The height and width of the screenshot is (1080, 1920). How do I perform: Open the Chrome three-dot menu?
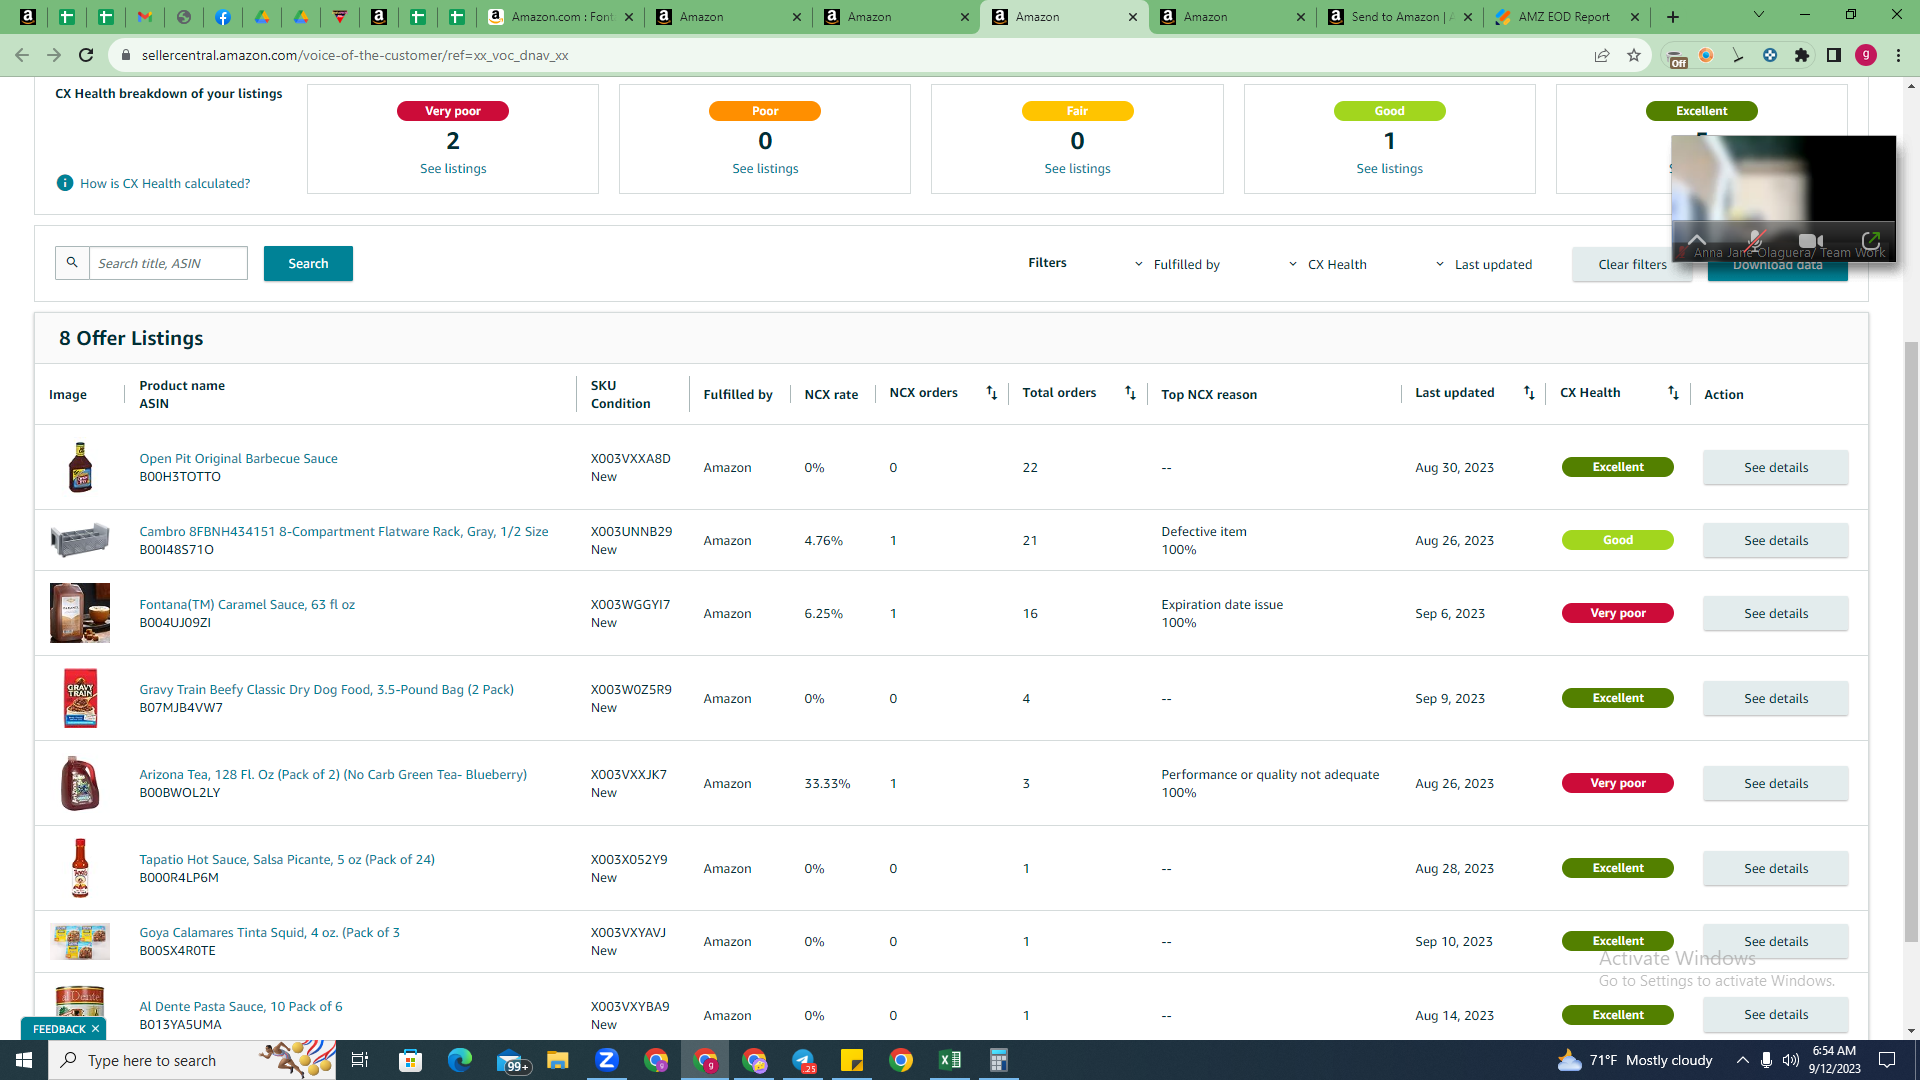[x=1898, y=55]
